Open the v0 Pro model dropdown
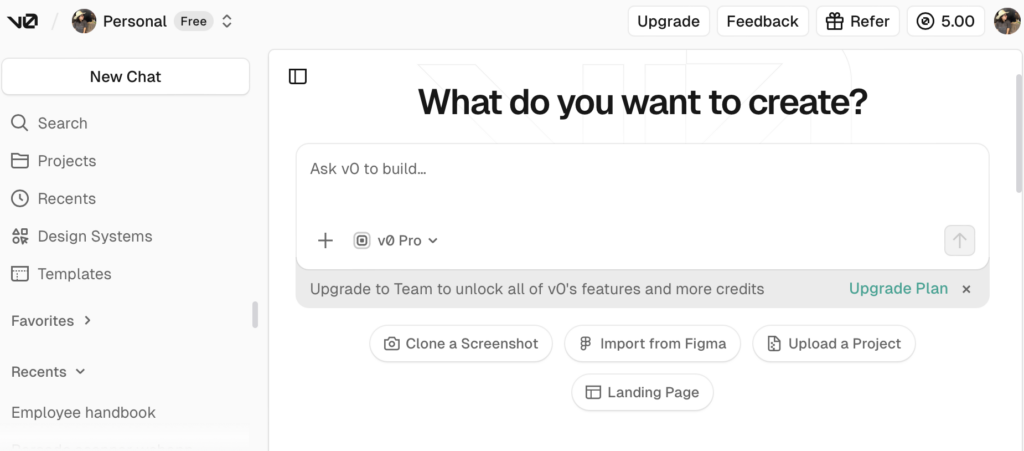 pos(397,240)
